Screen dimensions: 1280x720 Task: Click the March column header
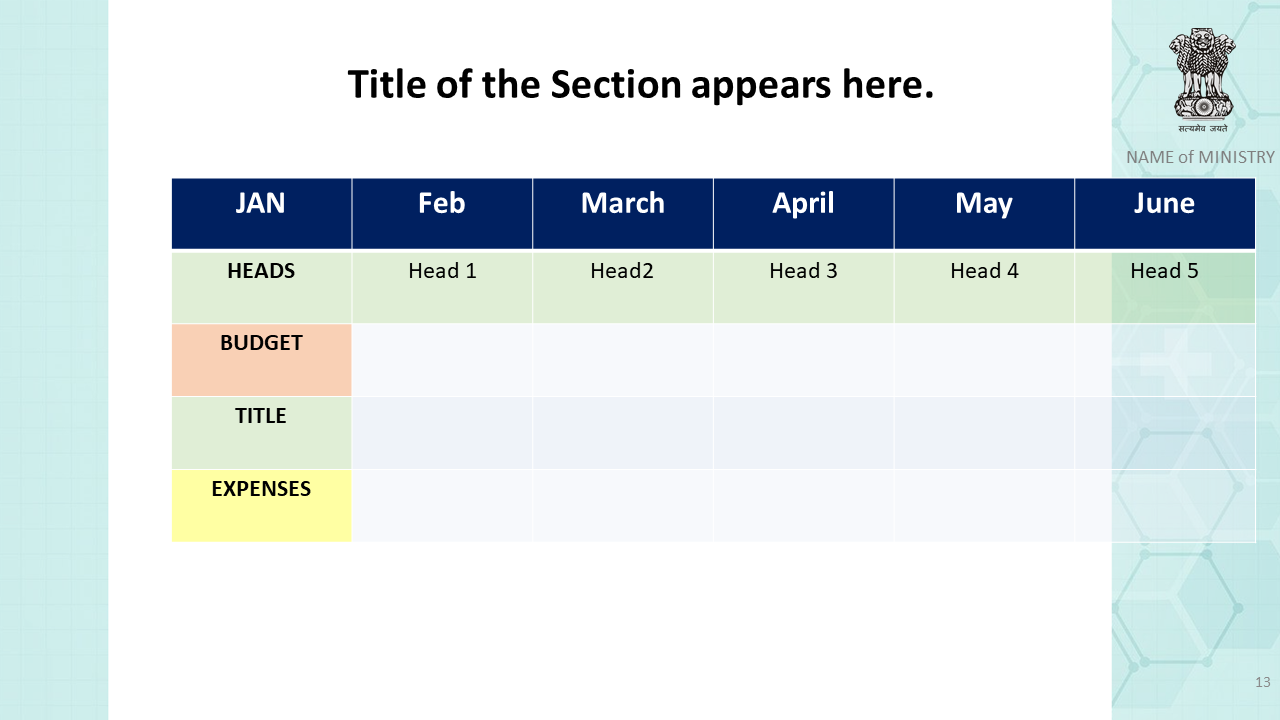pyautogui.click(x=623, y=213)
